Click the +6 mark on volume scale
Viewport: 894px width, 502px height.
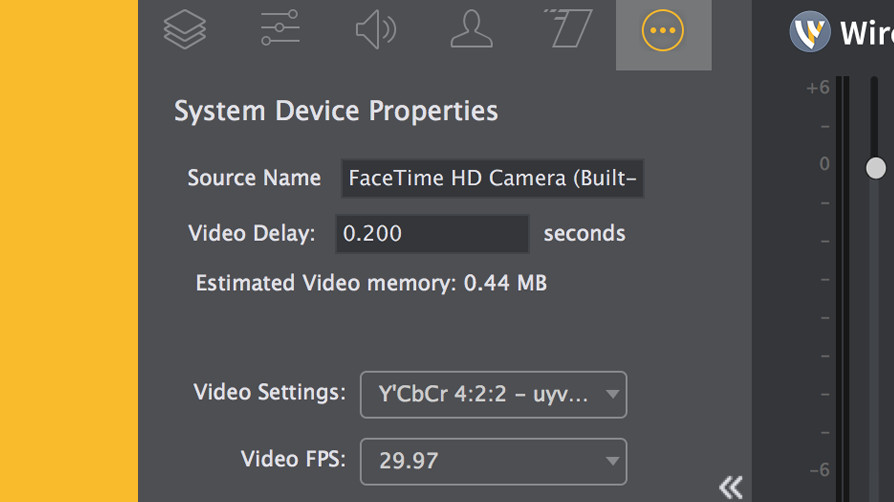818,88
